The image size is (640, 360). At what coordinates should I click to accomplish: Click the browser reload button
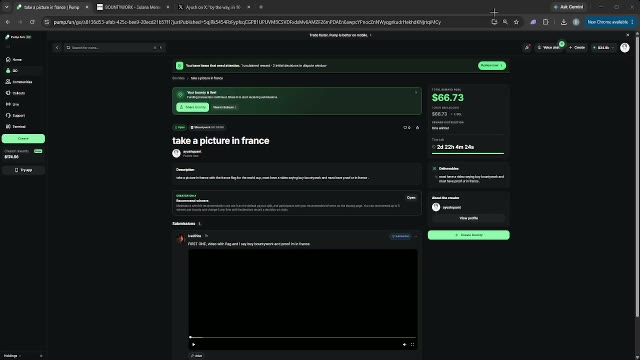click(32, 22)
